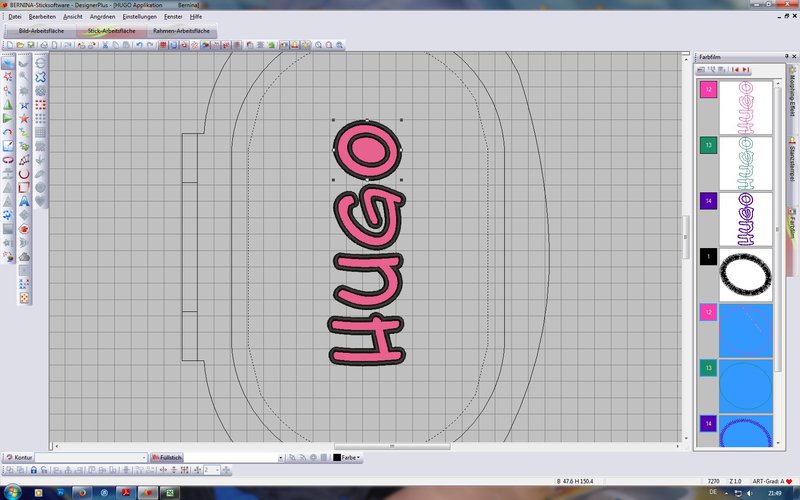Image resolution: width=800 pixels, height=500 pixels.
Task: Toggle artistic view button
Action: pos(184,45)
